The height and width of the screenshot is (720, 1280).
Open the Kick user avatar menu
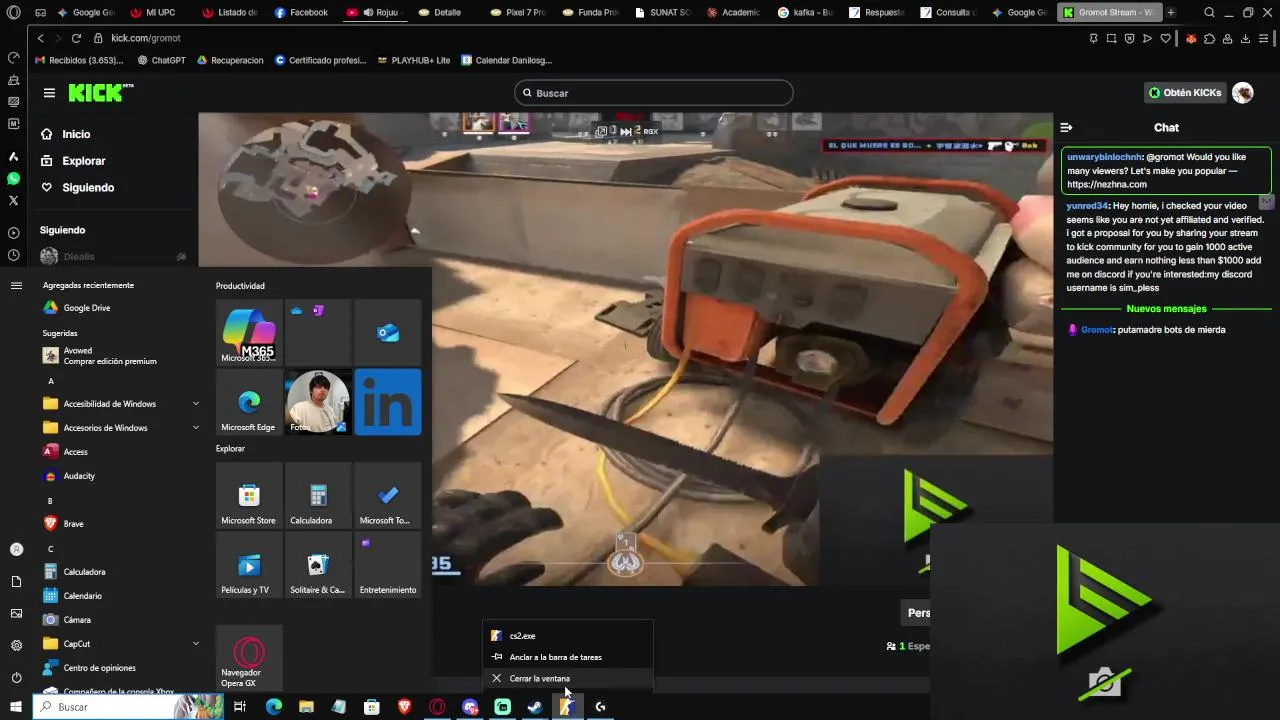(1243, 93)
